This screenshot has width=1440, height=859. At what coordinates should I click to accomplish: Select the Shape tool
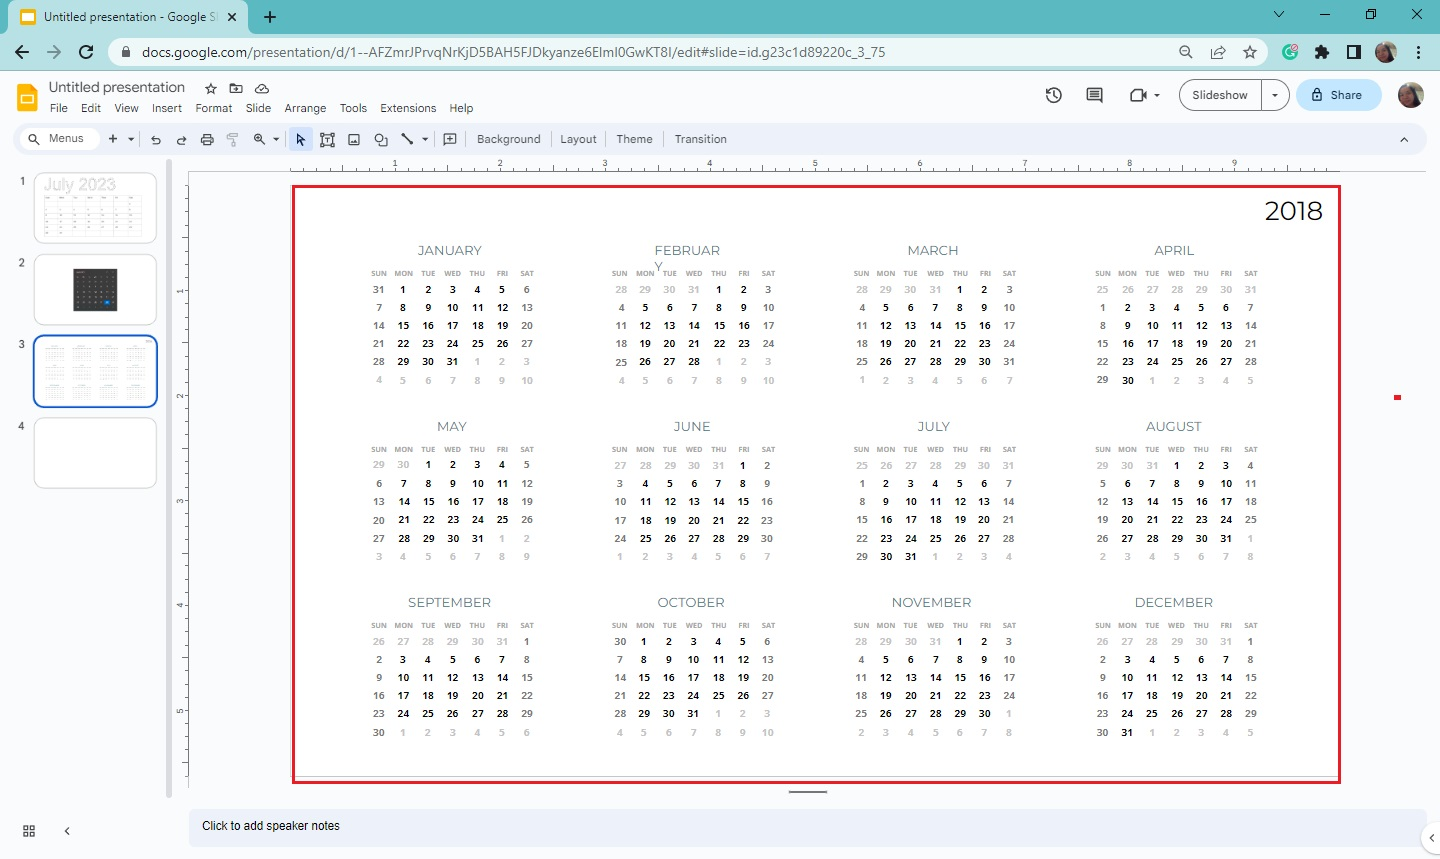[x=380, y=139]
